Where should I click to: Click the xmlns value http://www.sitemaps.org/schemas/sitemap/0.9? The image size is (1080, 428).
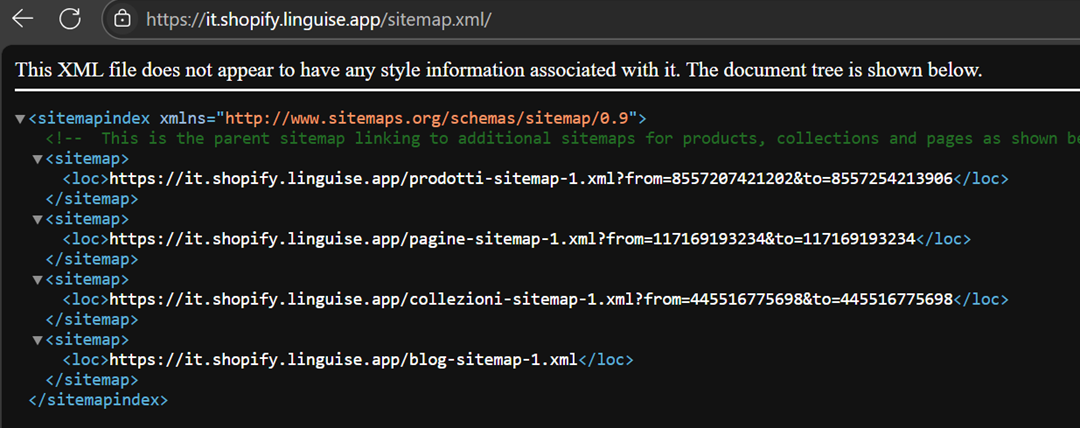427,118
